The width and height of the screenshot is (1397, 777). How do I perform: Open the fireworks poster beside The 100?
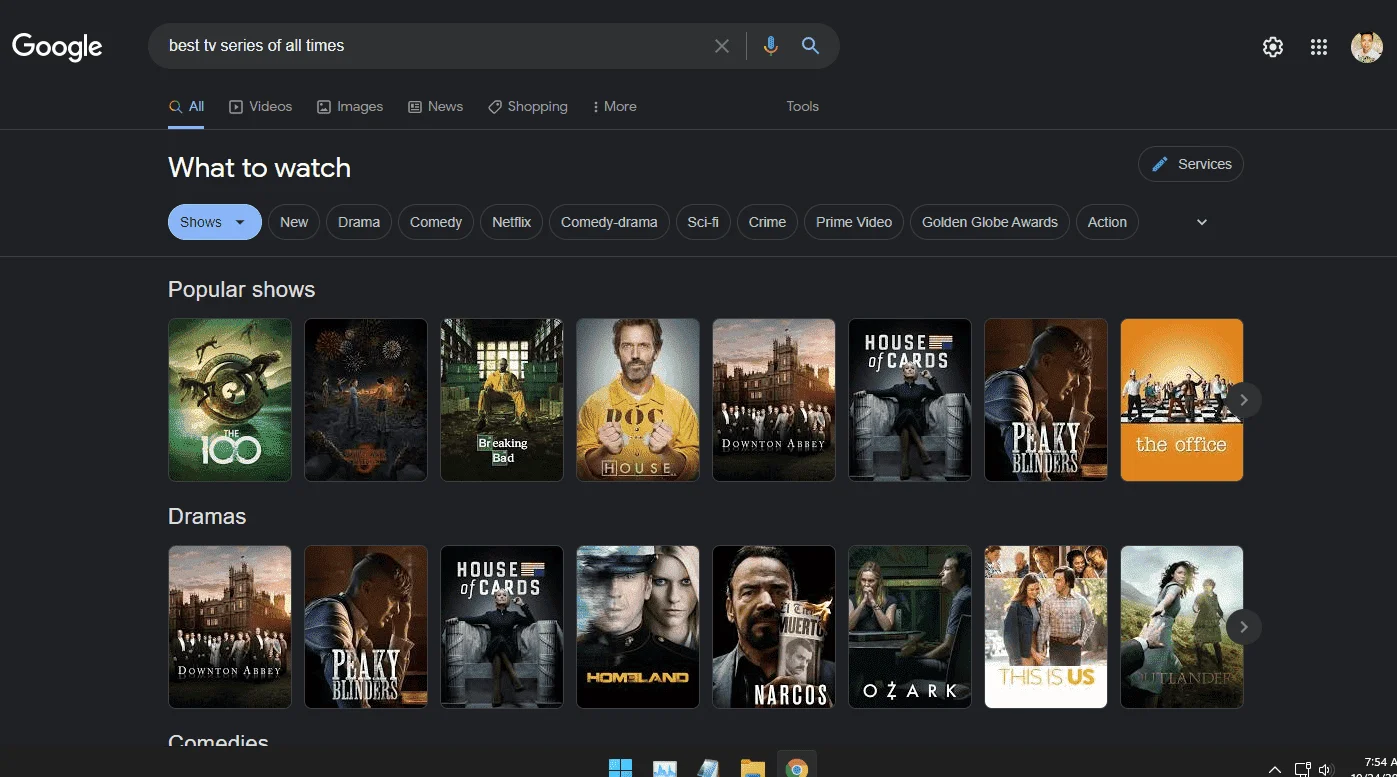[366, 400]
